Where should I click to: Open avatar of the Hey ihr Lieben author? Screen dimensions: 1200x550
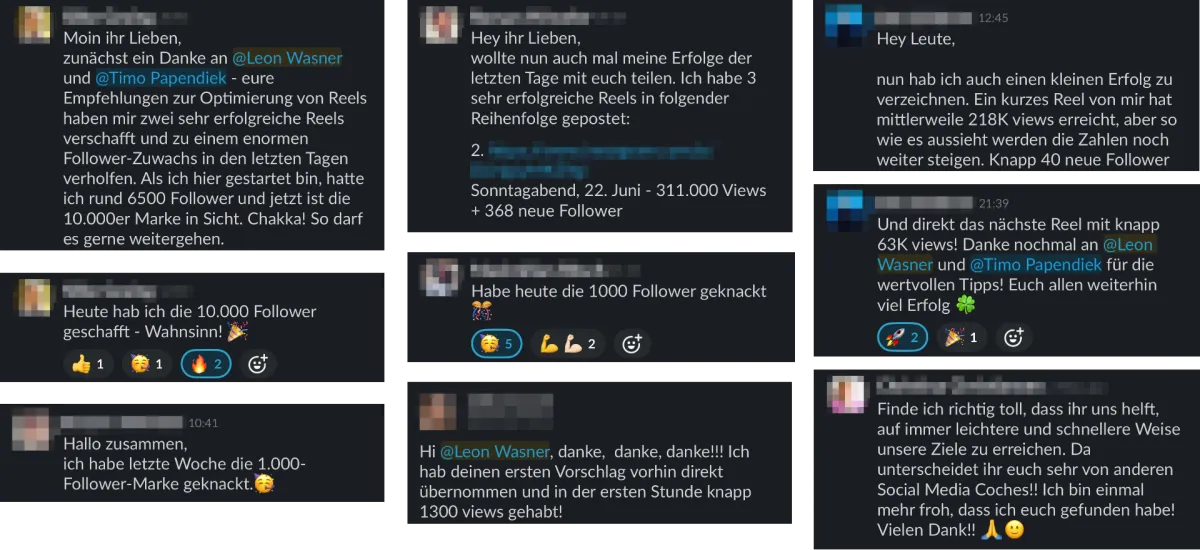click(x=439, y=25)
